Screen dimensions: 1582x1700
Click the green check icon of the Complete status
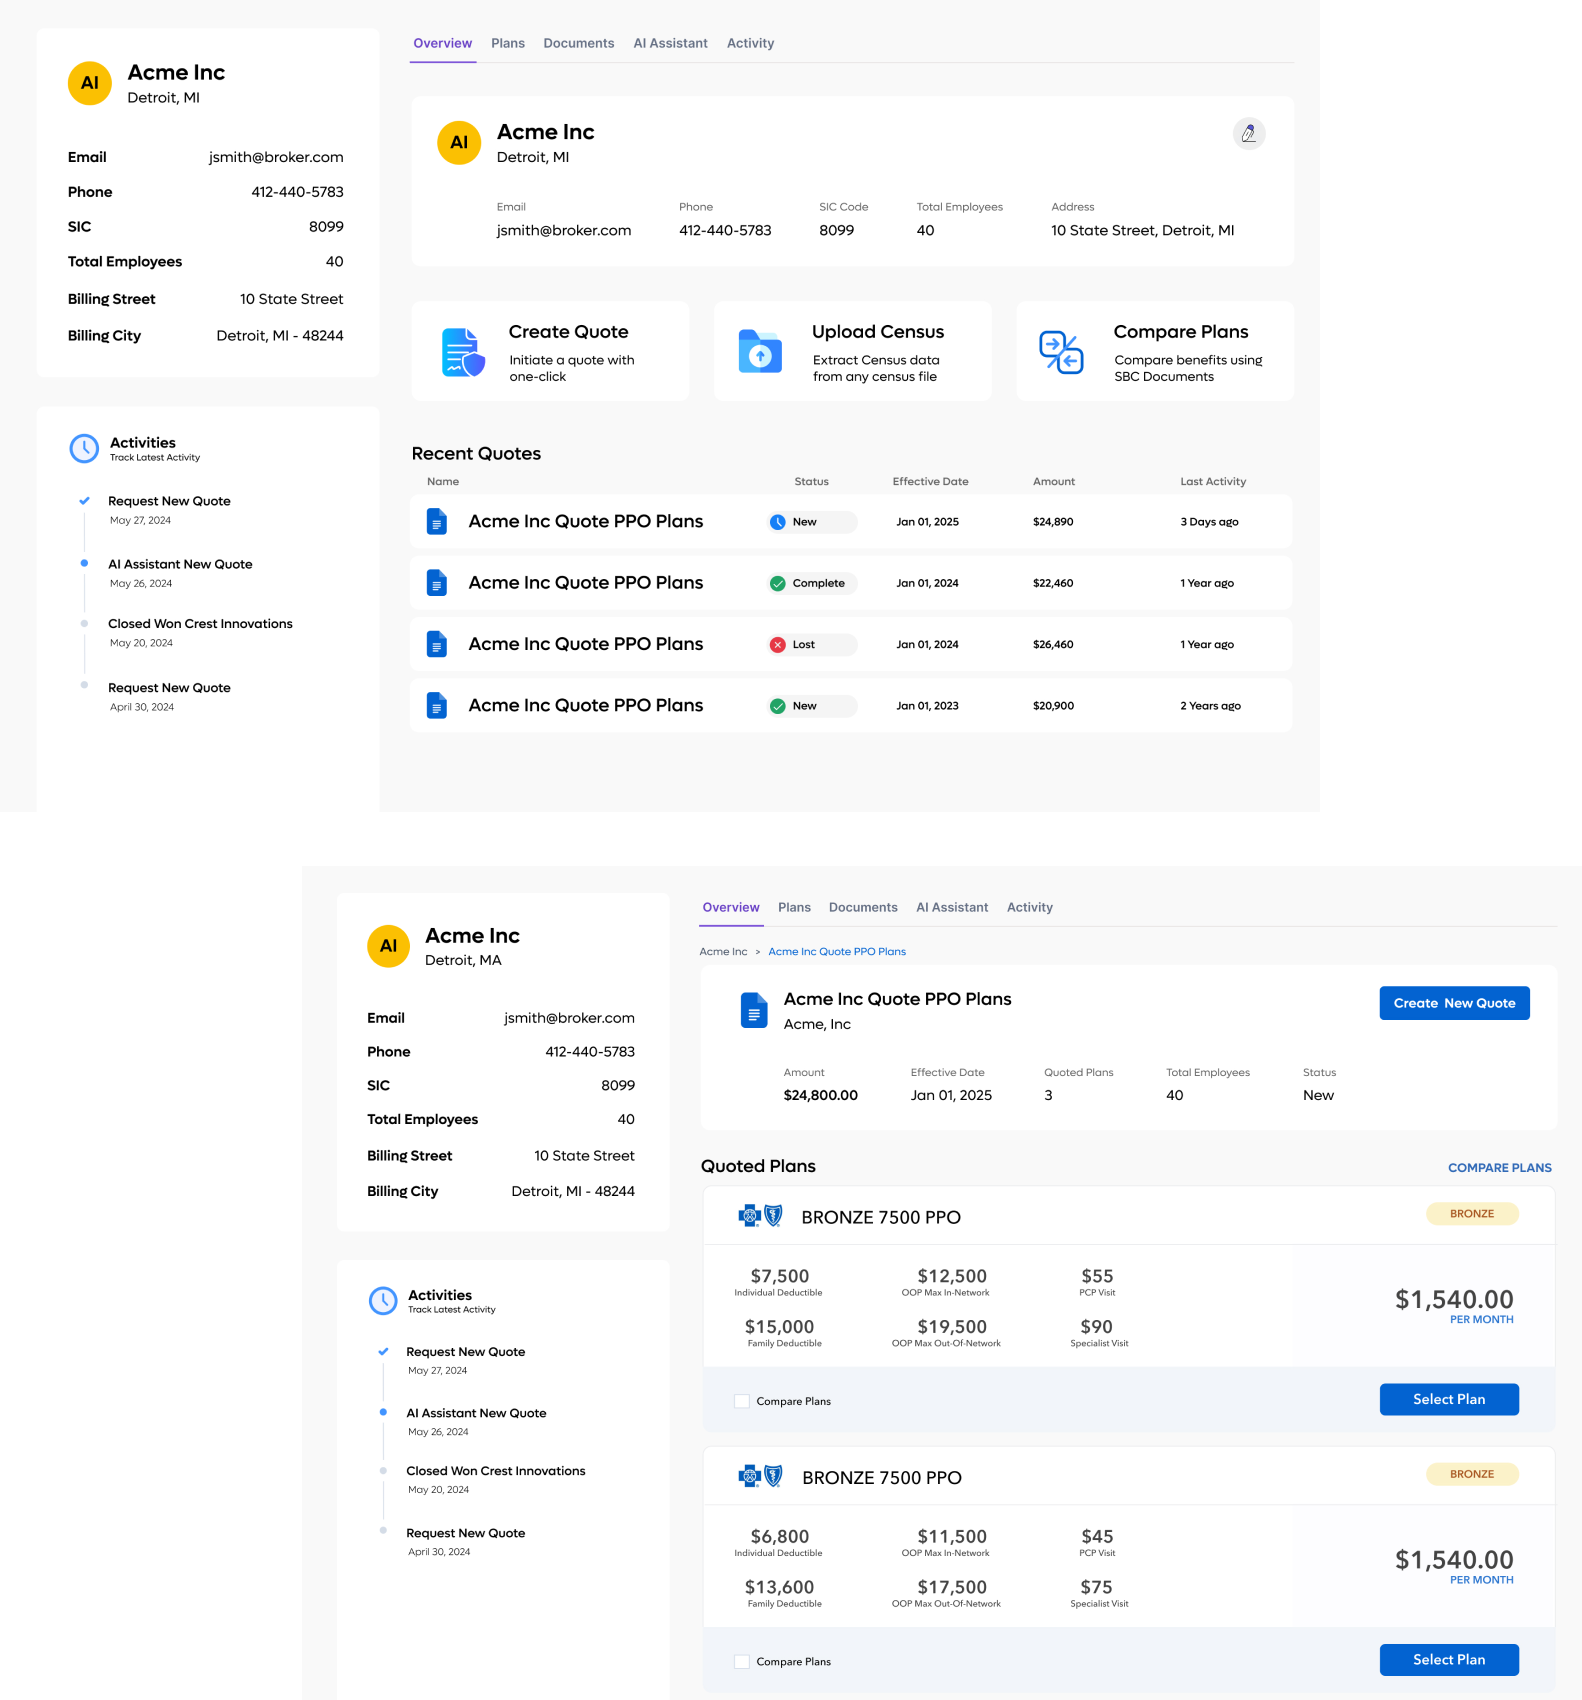778,584
